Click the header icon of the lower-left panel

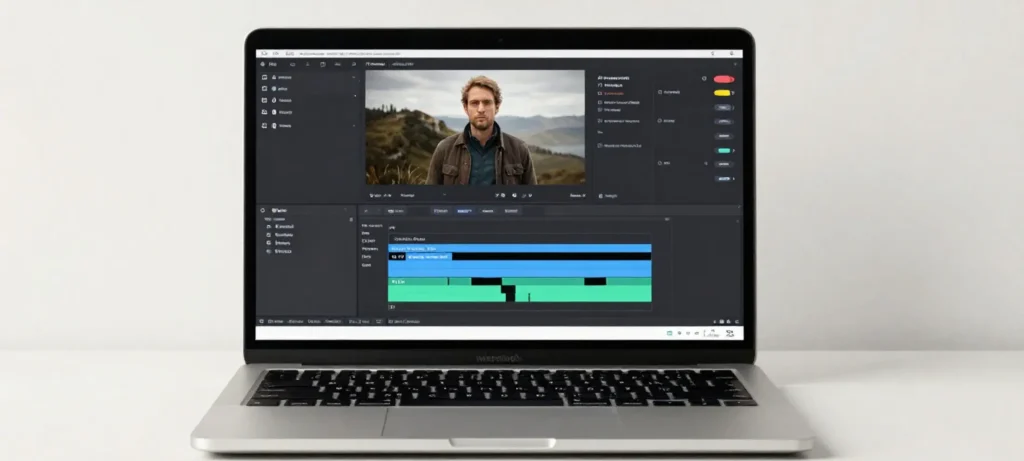pos(263,211)
